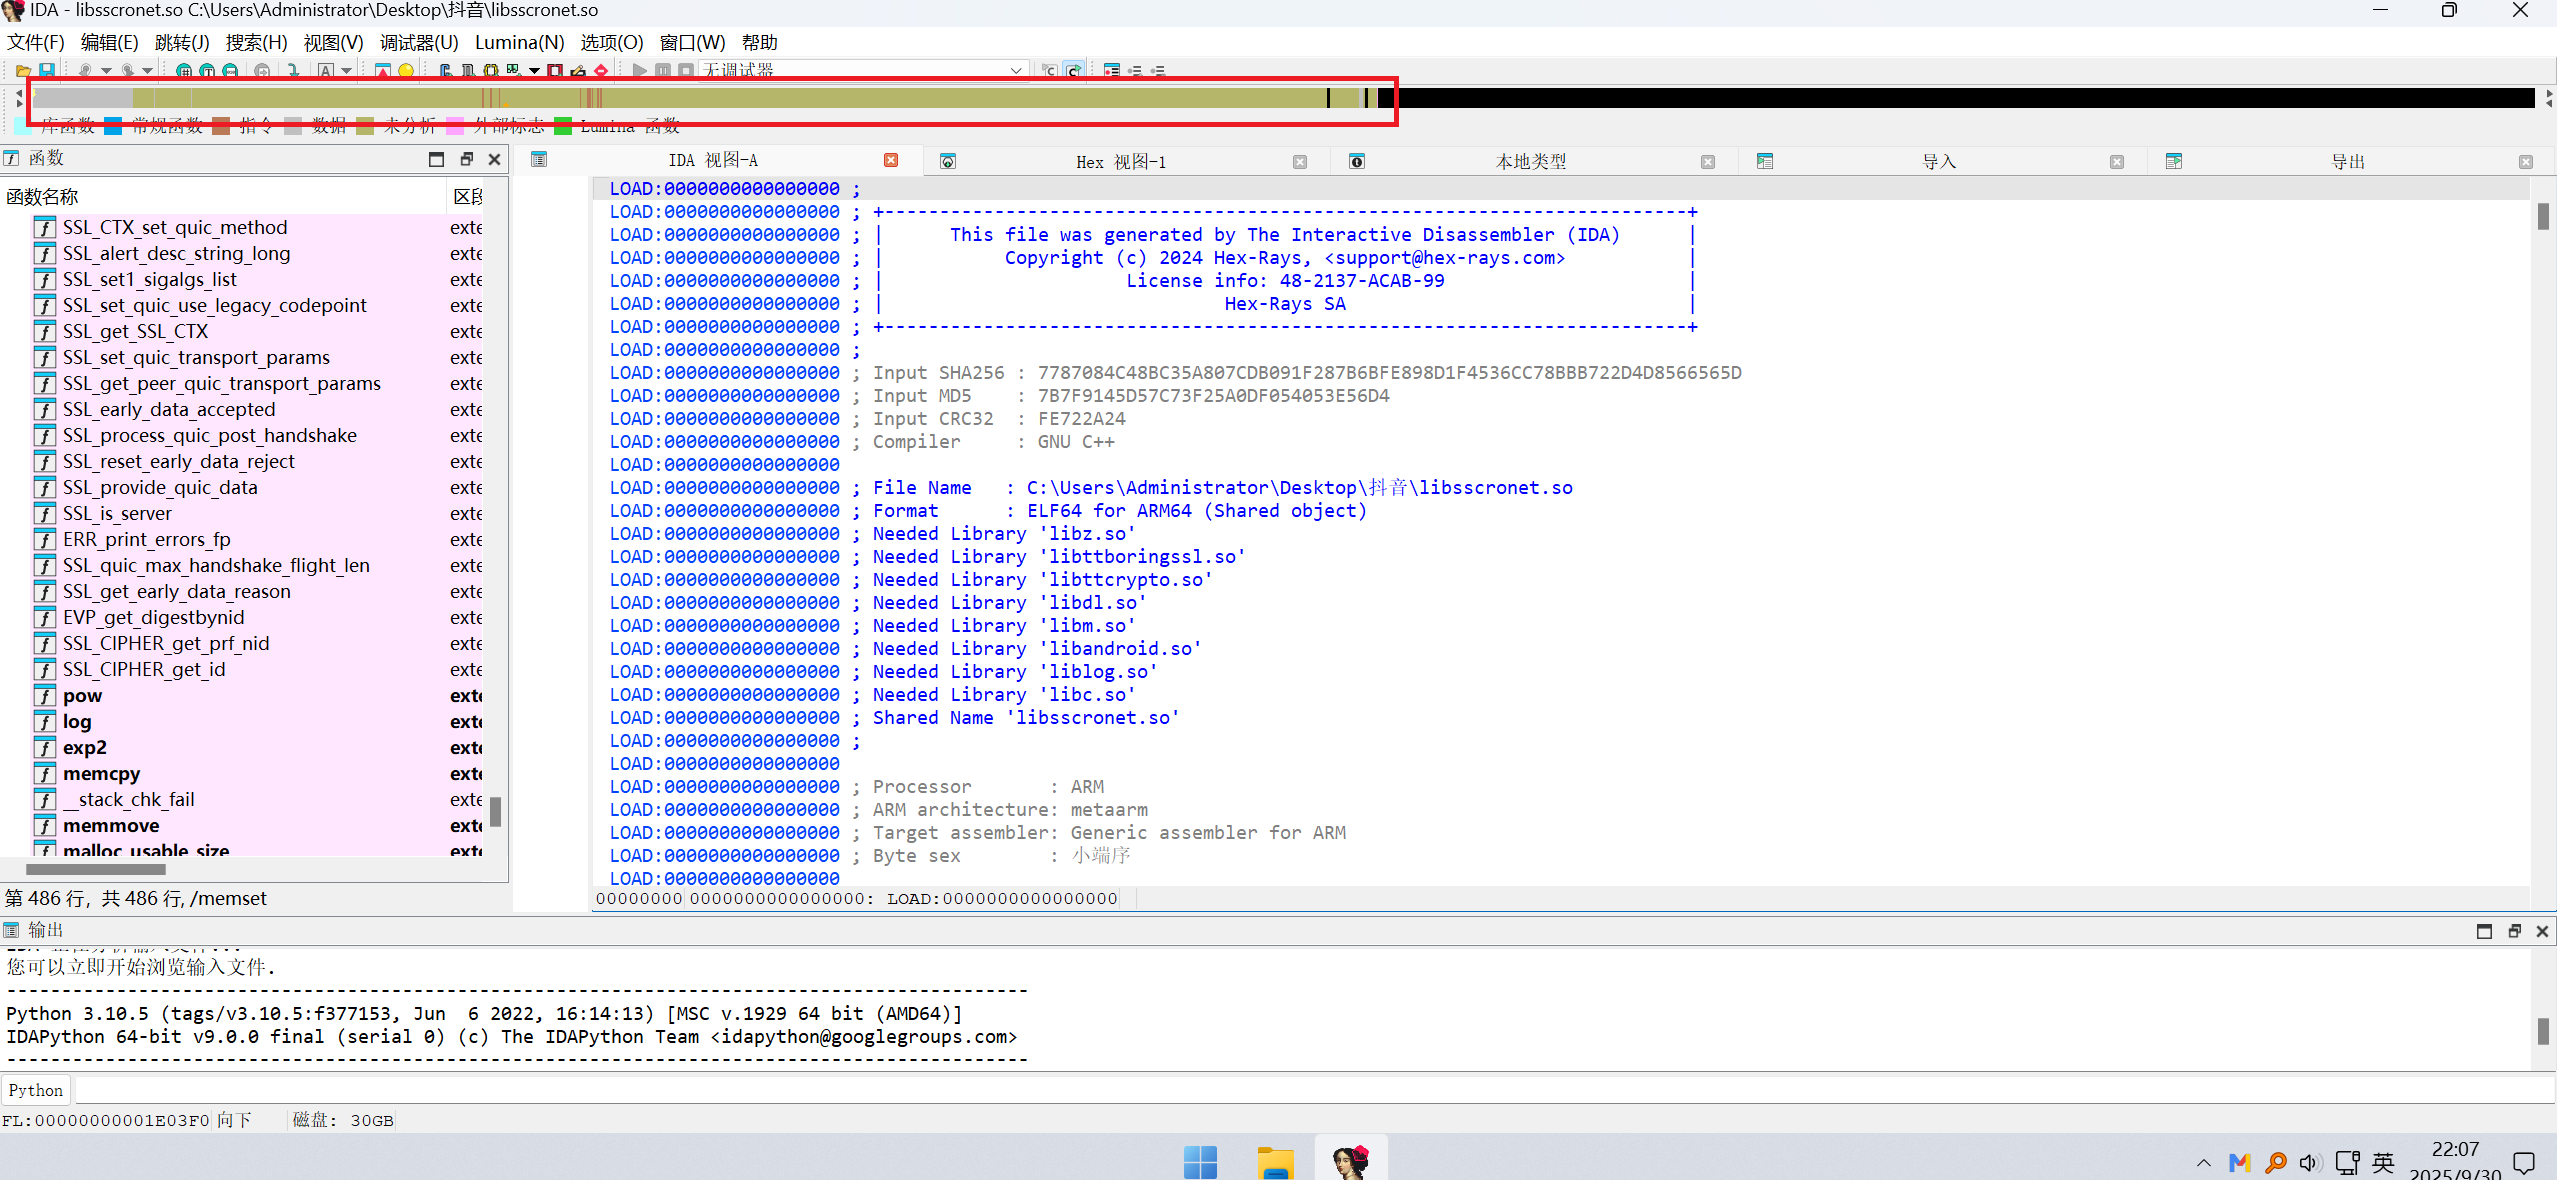Show hidden system tray icons chevron
Image resolution: width=2557 pixels, height=1180 pixels.
[x=2203, y=1163]
